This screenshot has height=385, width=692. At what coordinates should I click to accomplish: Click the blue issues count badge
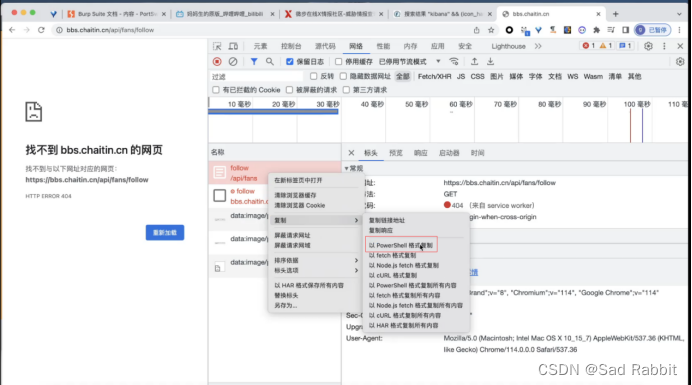point(624,45)
